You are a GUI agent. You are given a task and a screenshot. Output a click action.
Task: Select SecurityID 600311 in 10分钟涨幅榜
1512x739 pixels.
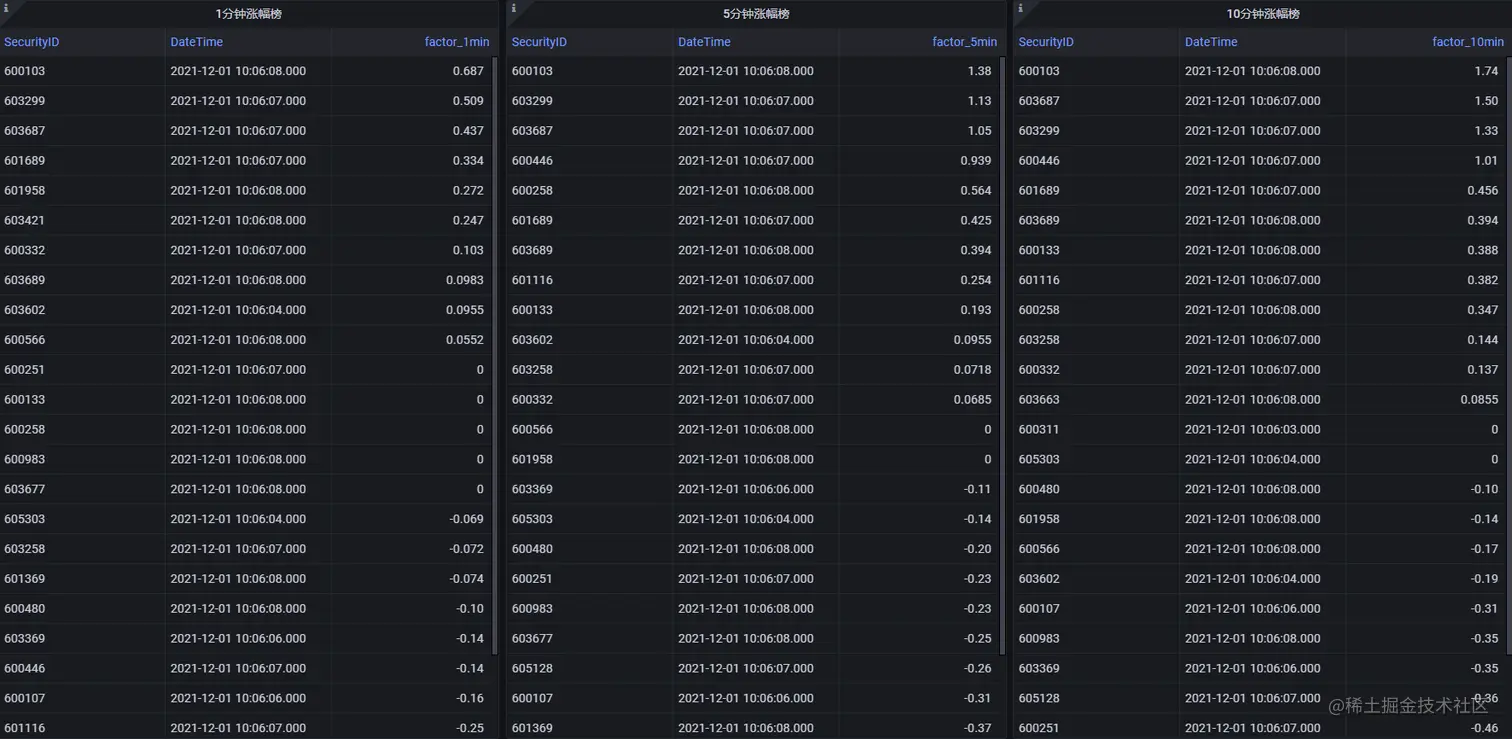(1039, 430)
